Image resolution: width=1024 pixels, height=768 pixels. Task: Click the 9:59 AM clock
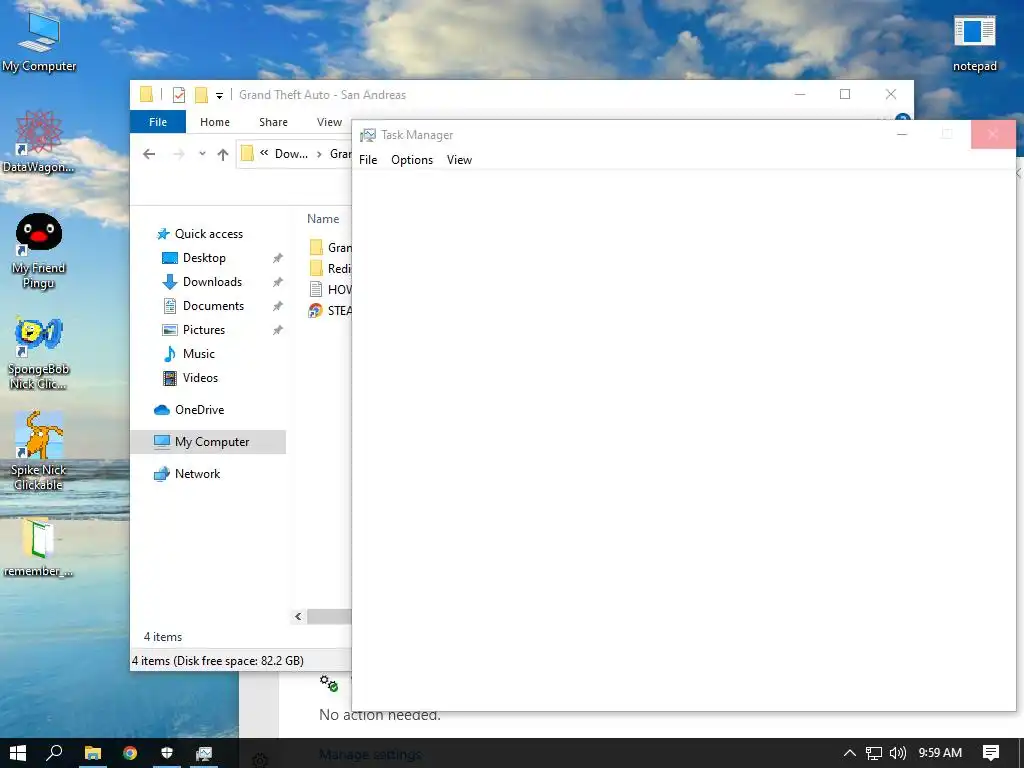point(940,753)
